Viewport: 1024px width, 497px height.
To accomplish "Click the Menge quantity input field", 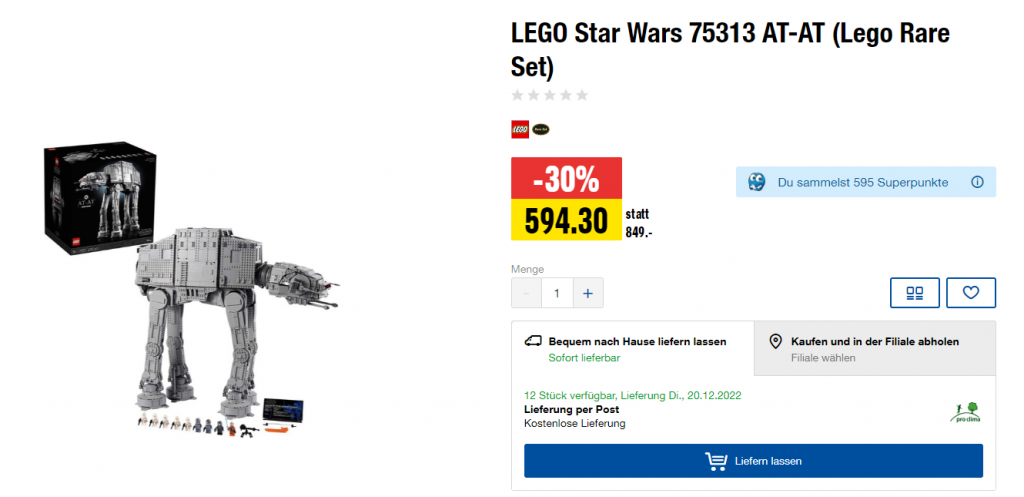I will coord(557,293).
